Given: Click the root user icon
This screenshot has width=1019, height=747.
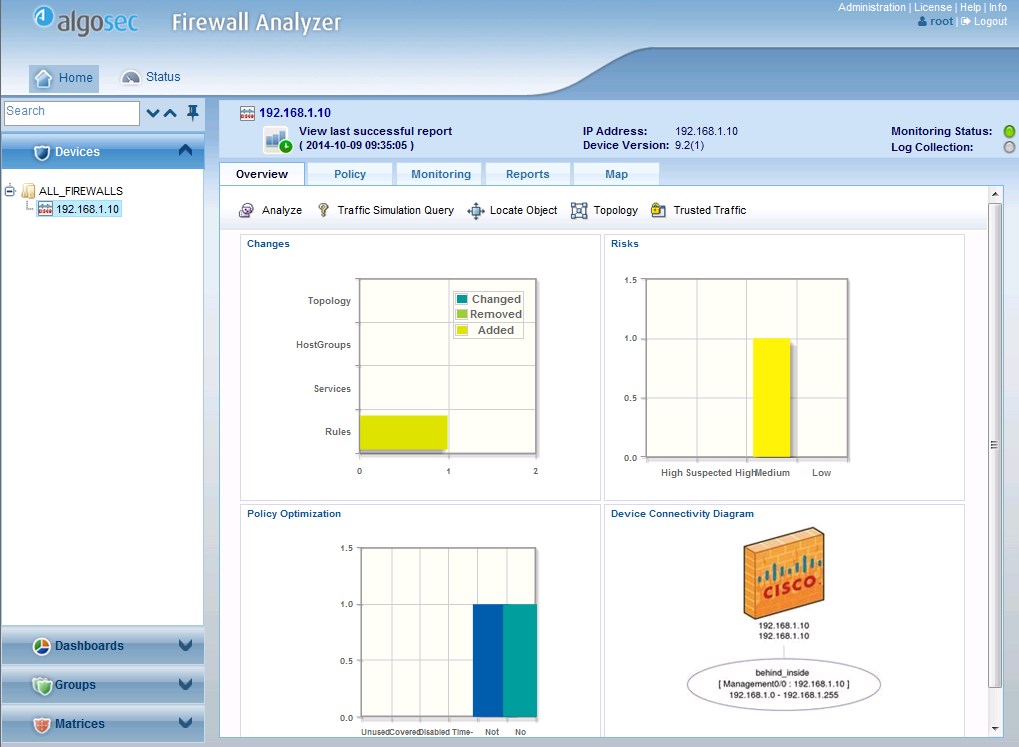Looking at the screenshot, I should [x=922, y=21].
